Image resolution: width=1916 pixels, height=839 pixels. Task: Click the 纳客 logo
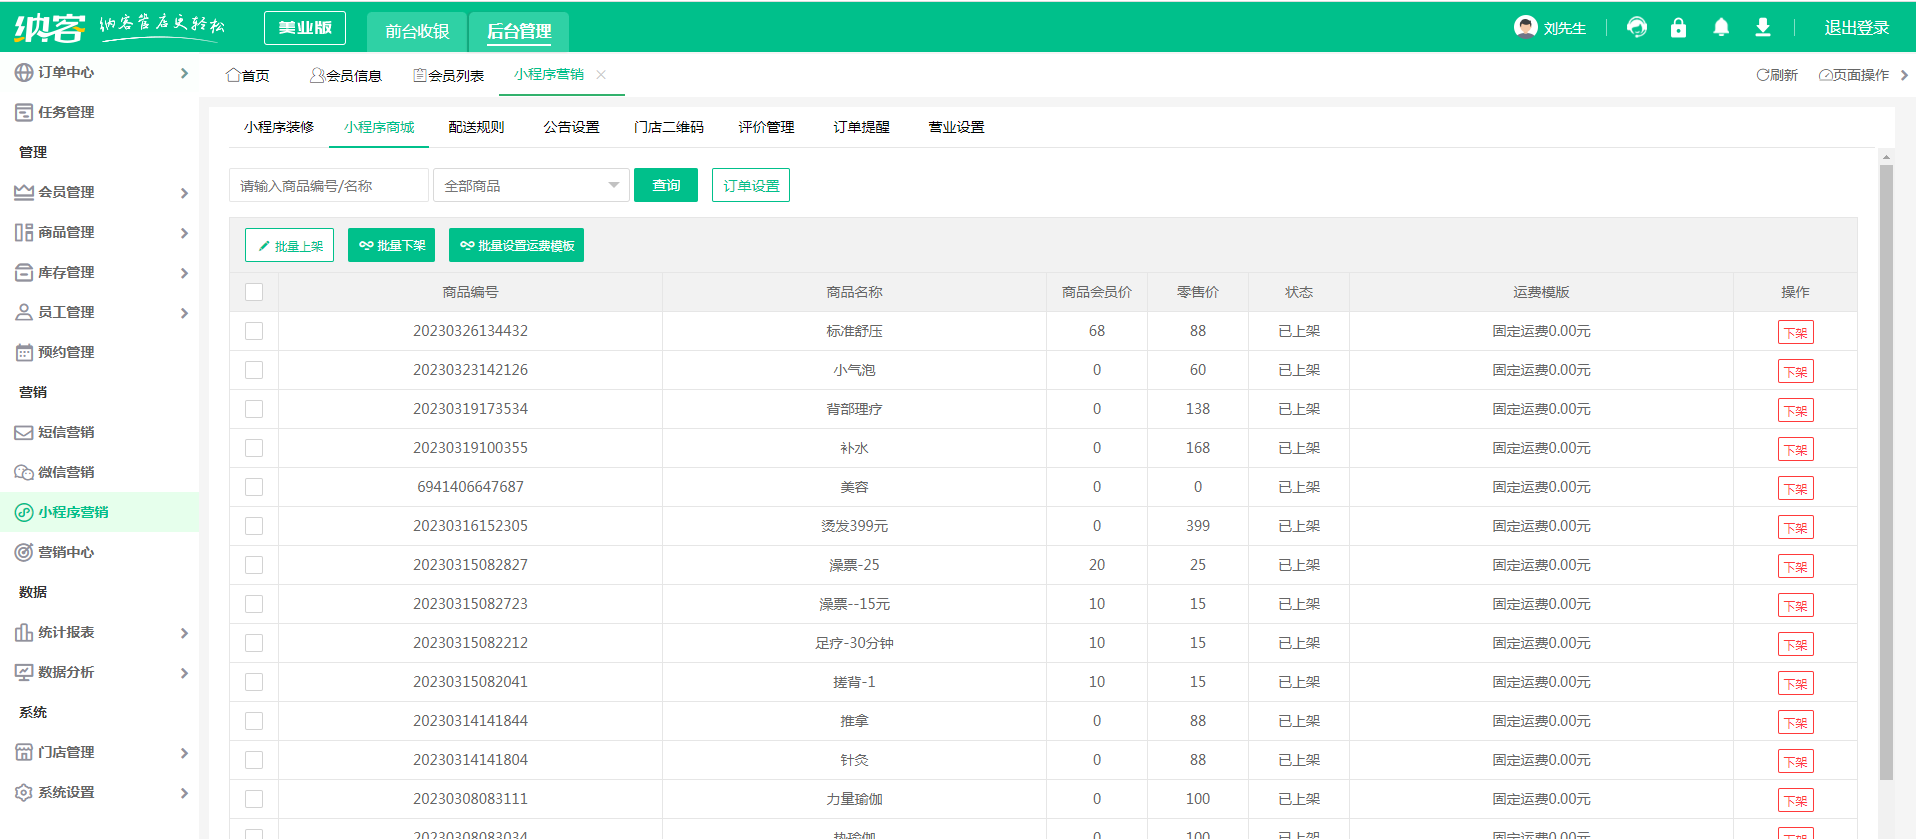tap(49, 27)
